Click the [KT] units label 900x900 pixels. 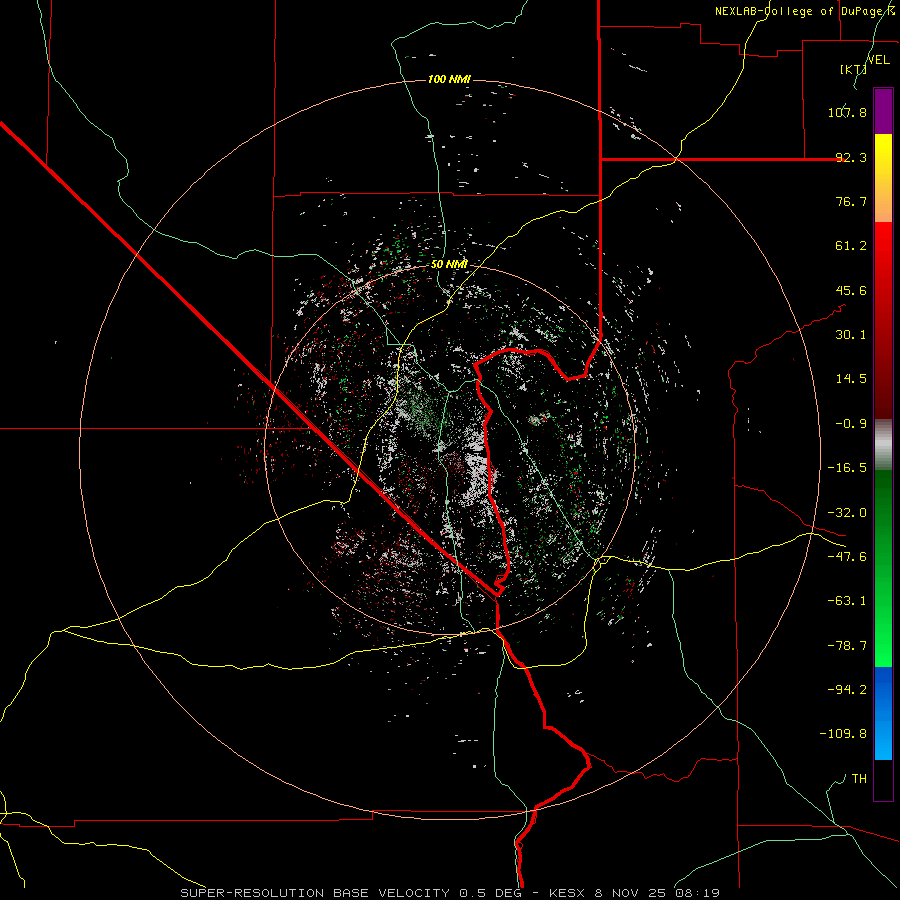click(x=854, y=69)
